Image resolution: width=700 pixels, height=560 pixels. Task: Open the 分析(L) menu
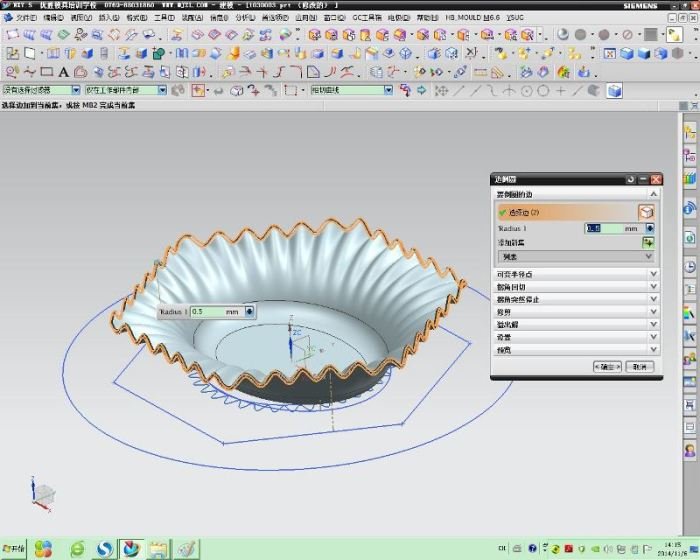[x=245, y=18]
